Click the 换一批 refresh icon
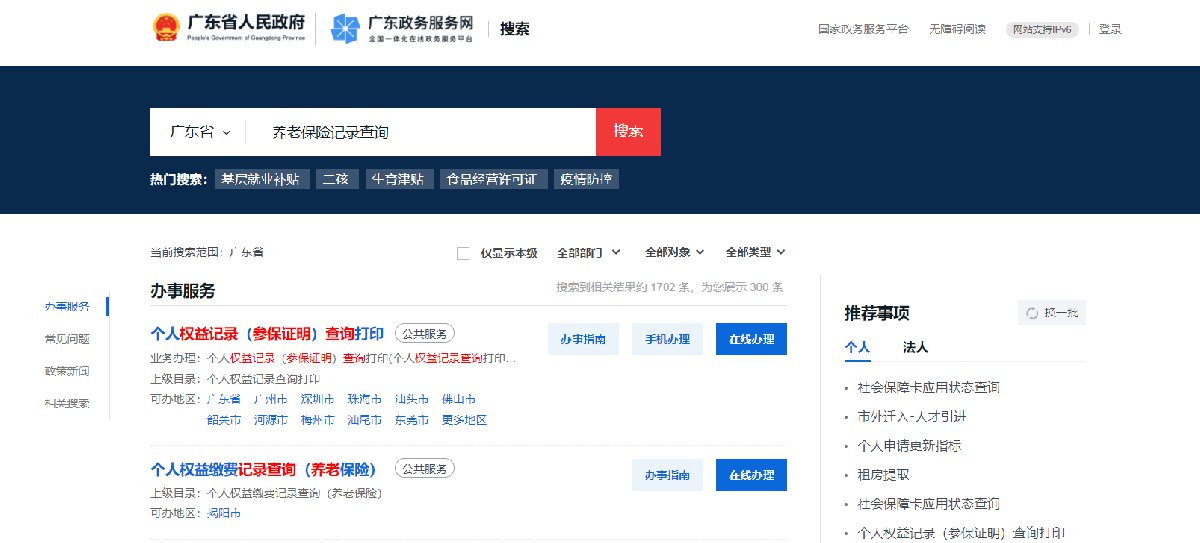Screen dimensions: 1200x543 (x=1032, y=313)
